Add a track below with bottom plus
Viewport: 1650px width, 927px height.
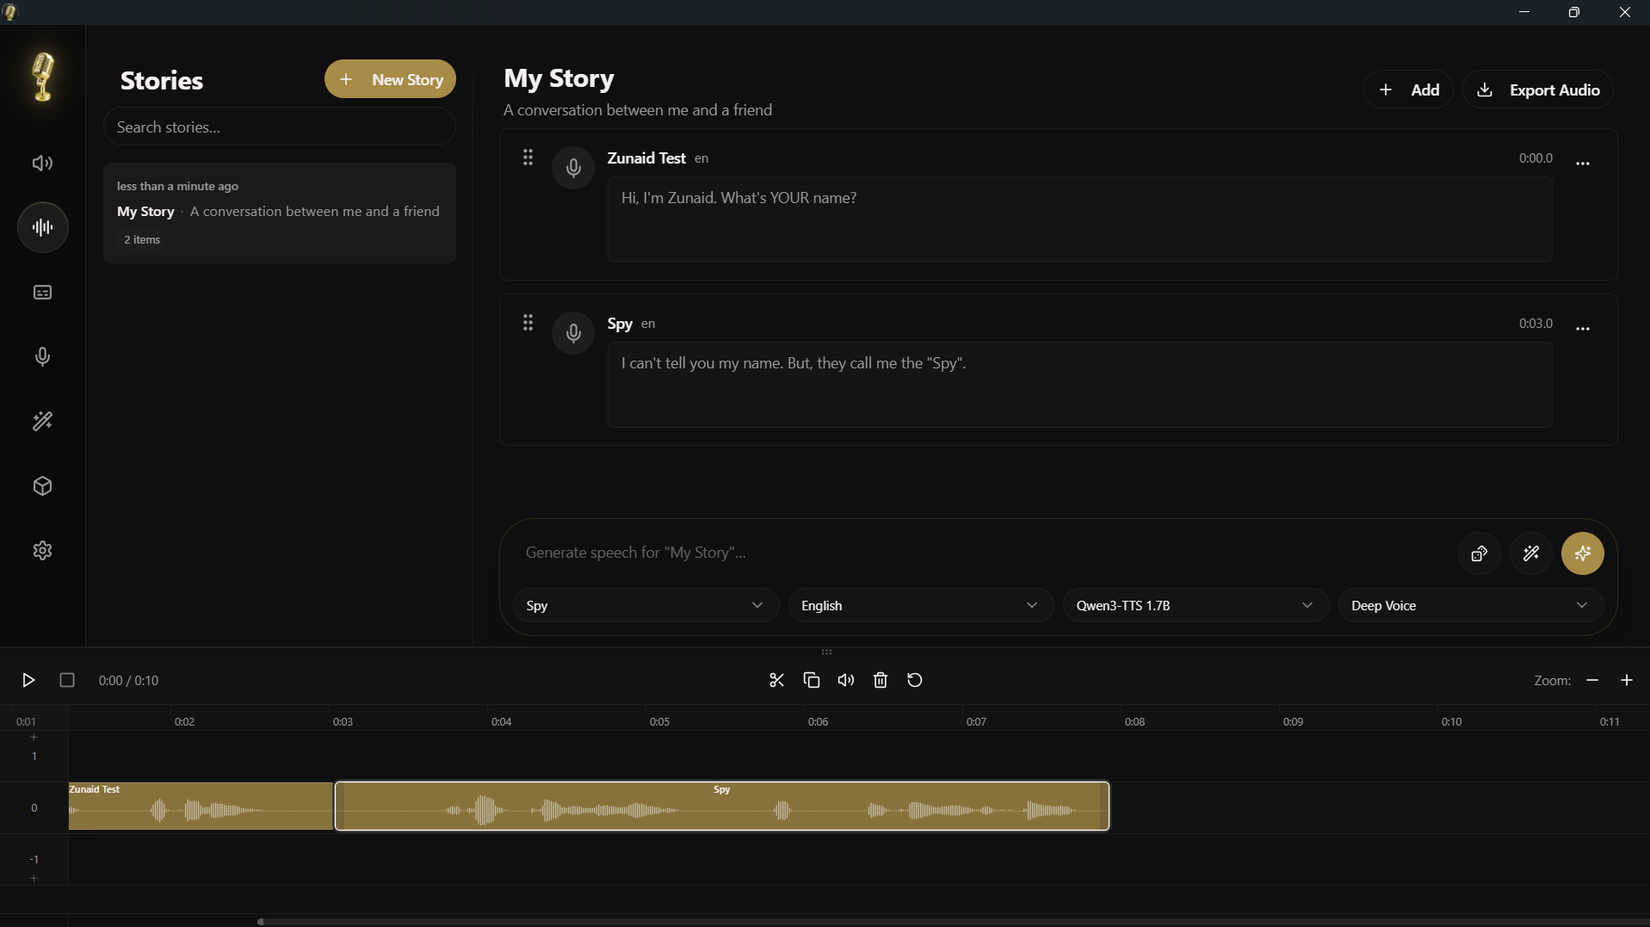click(x=34, y=878)
